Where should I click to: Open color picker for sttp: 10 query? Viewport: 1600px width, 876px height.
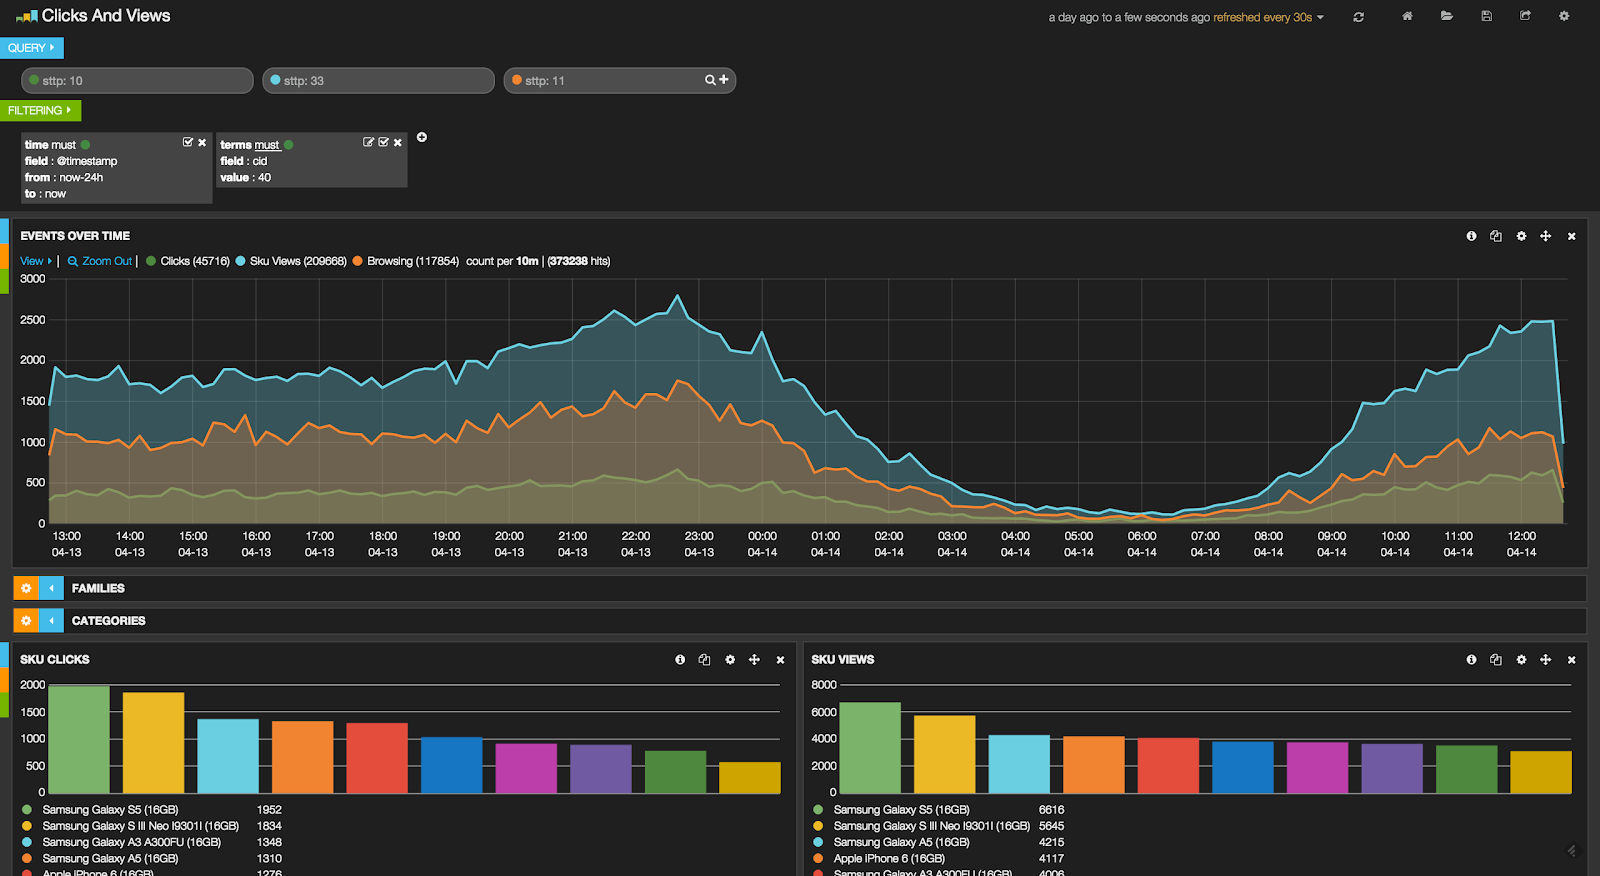click(34, 80)
